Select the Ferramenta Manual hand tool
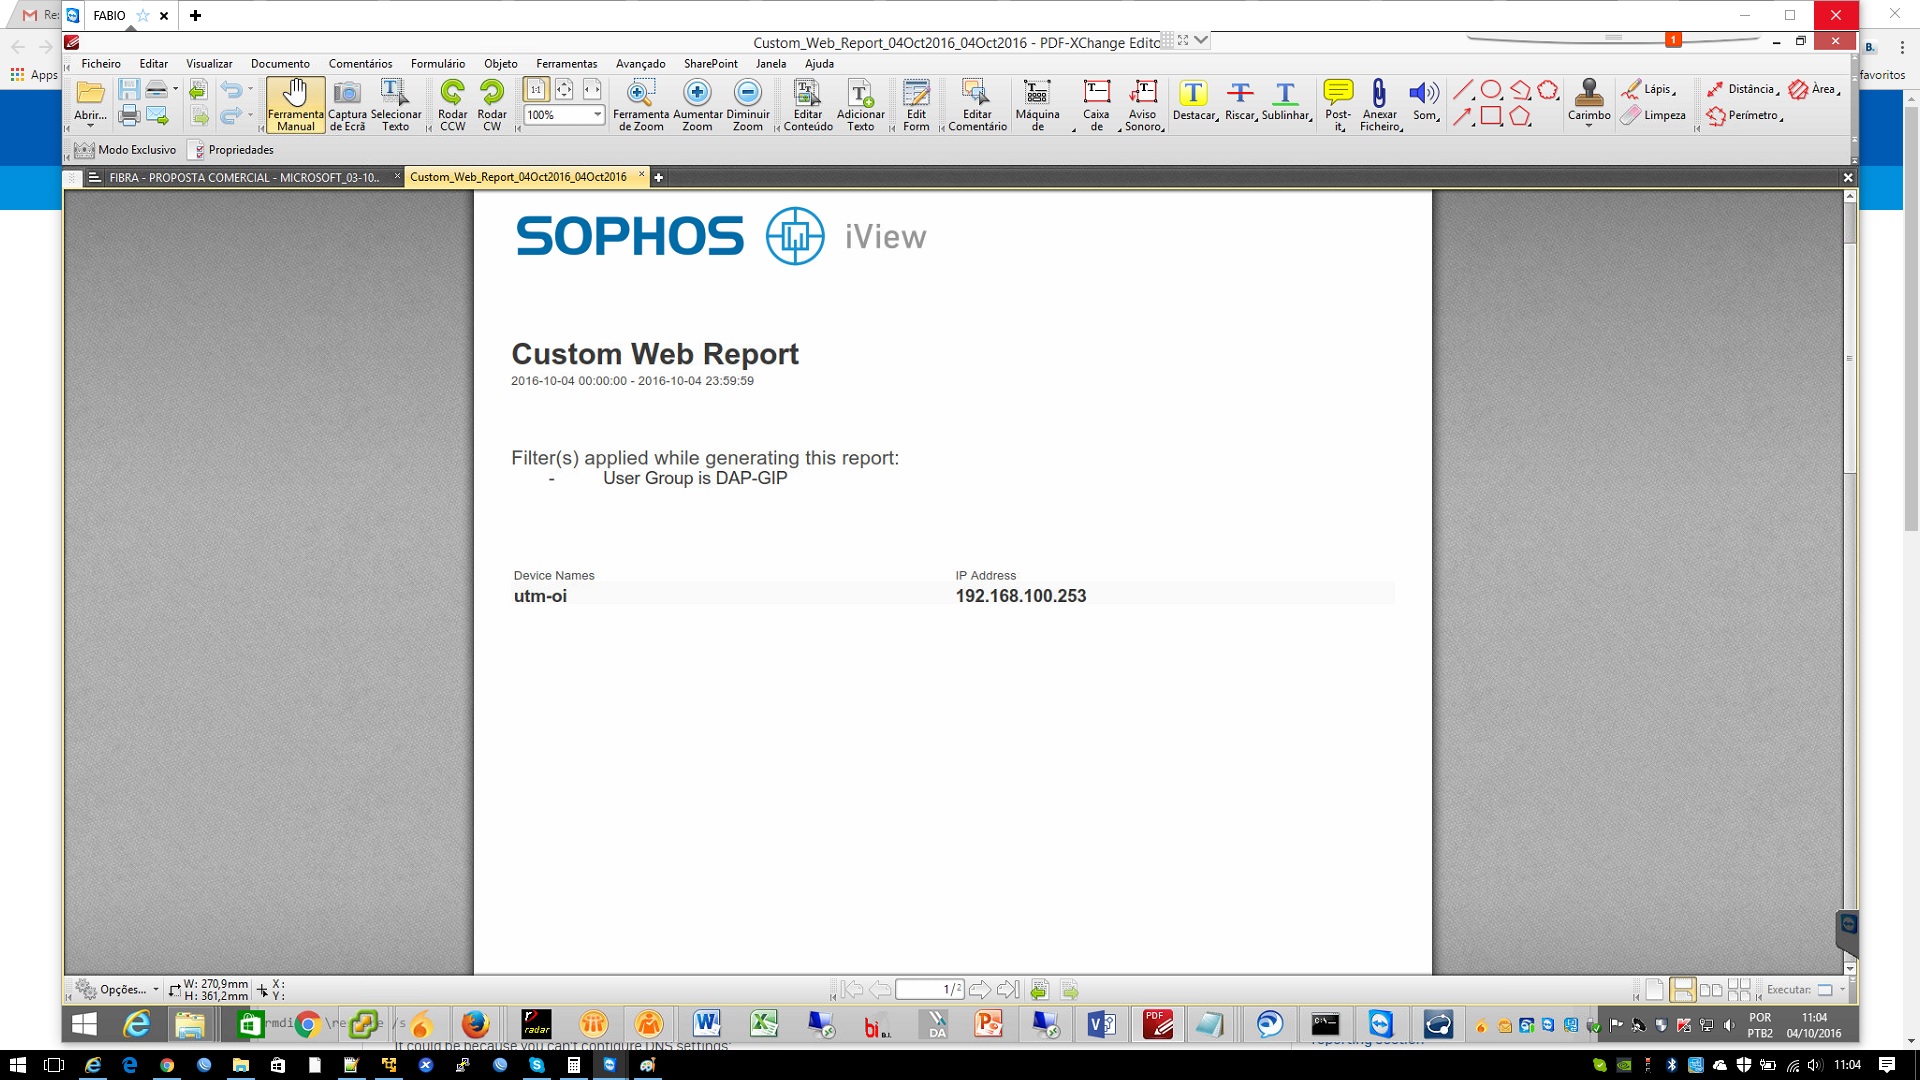The height and width of the screenshot is (1080, 1920). (x=296, y=105)
